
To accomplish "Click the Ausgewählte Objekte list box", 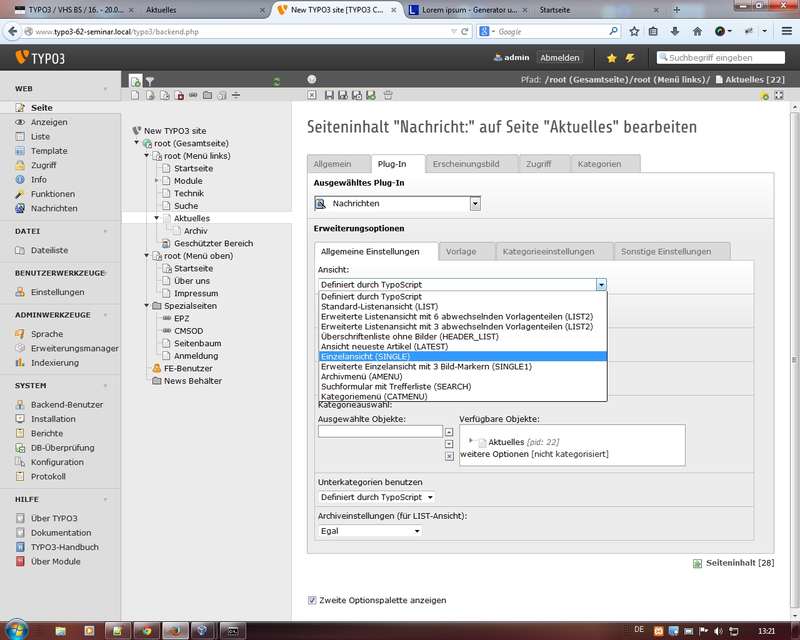I will pyautogui.click(x=380, y=431).
